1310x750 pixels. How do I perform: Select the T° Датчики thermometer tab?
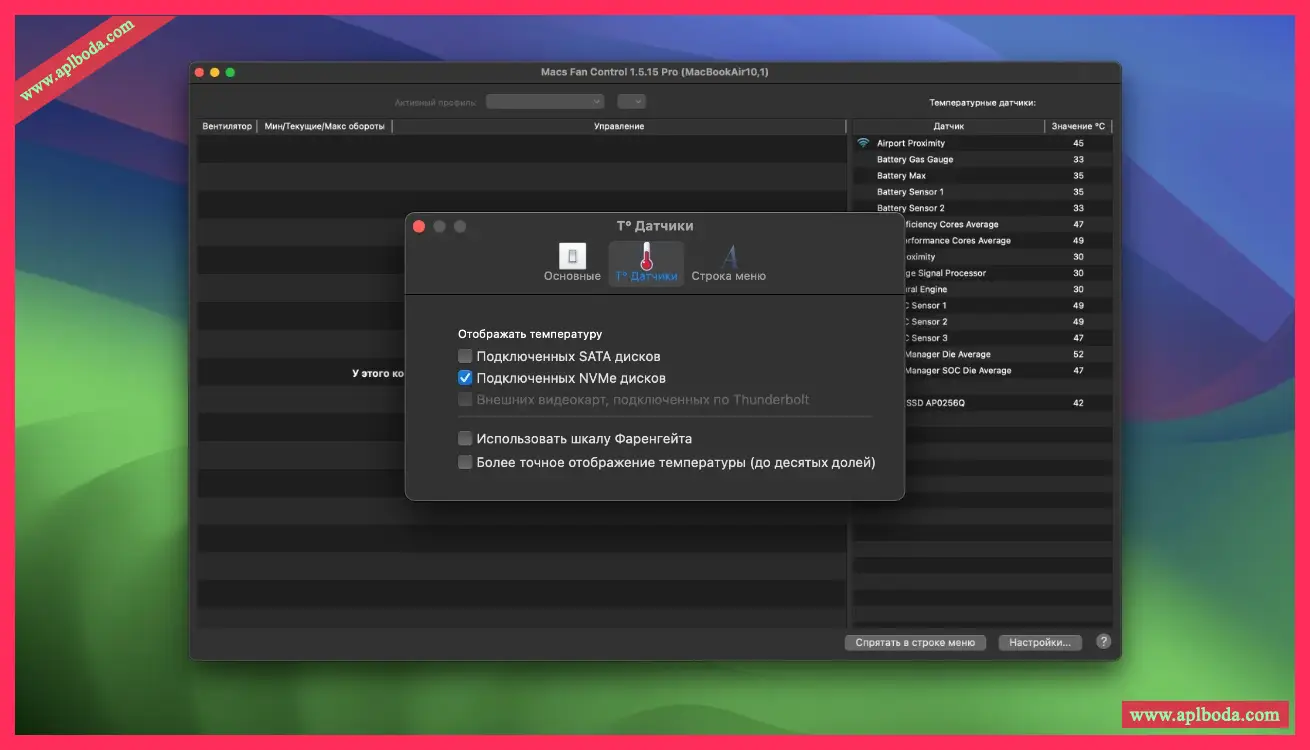point(646,263)
